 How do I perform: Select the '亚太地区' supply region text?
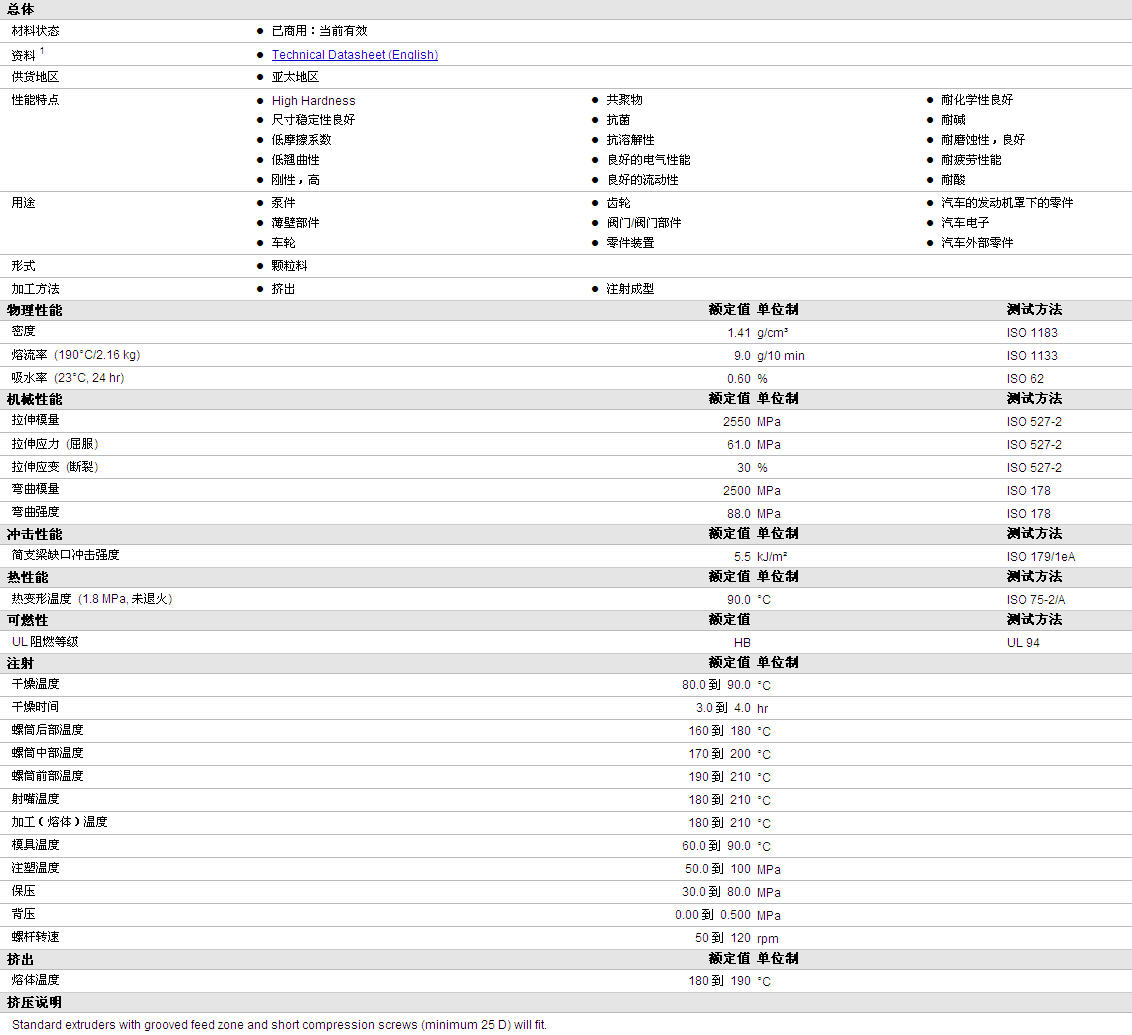[295, 77]
